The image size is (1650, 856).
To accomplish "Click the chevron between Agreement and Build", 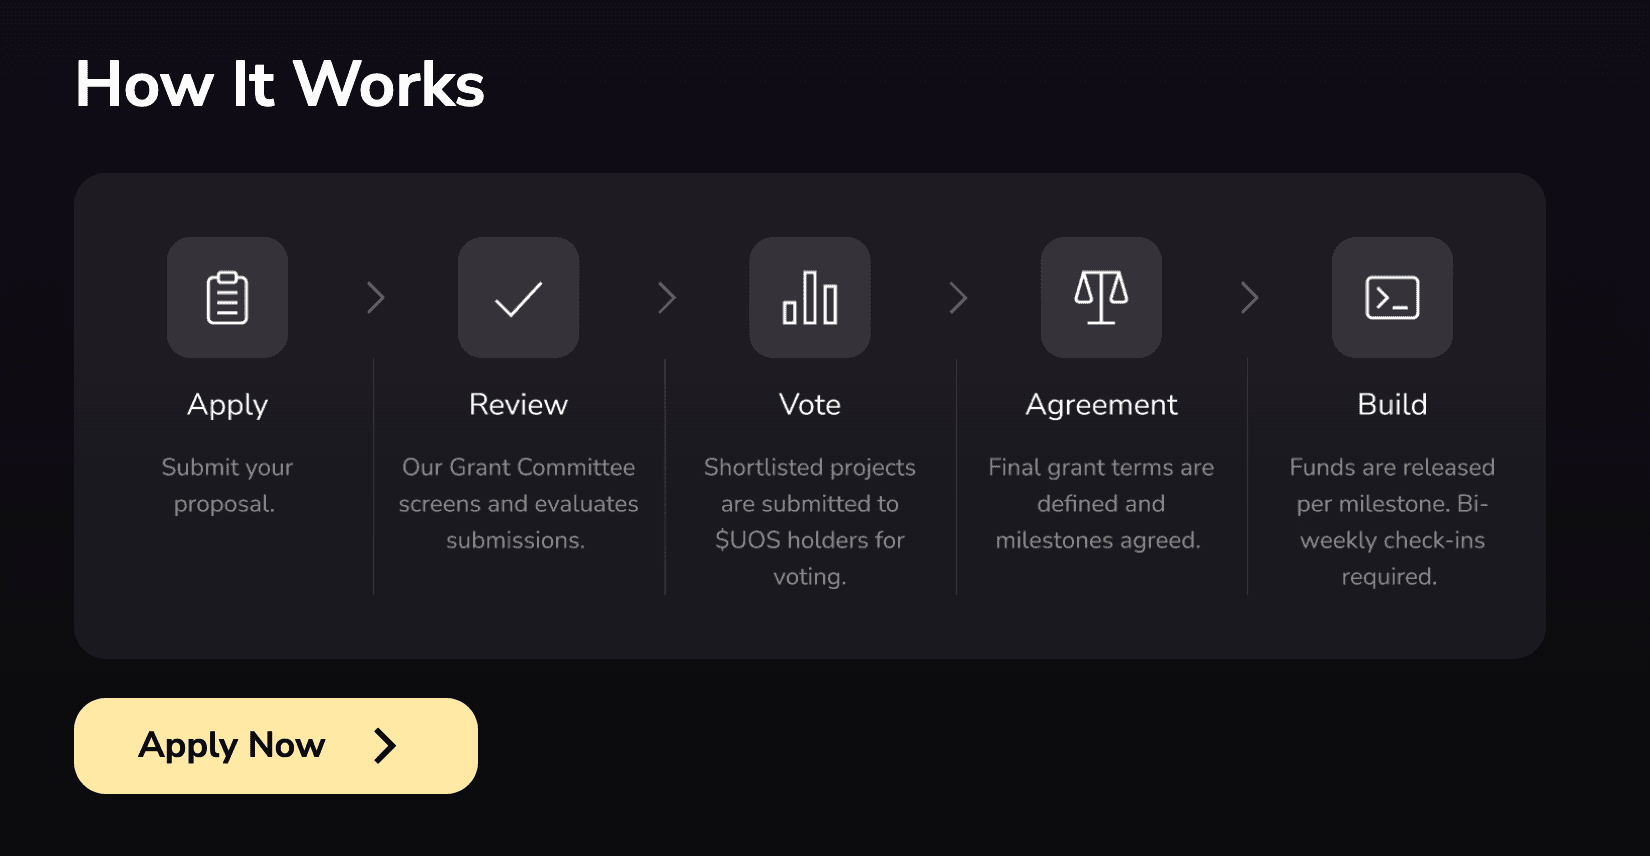I will (1250, 297).
